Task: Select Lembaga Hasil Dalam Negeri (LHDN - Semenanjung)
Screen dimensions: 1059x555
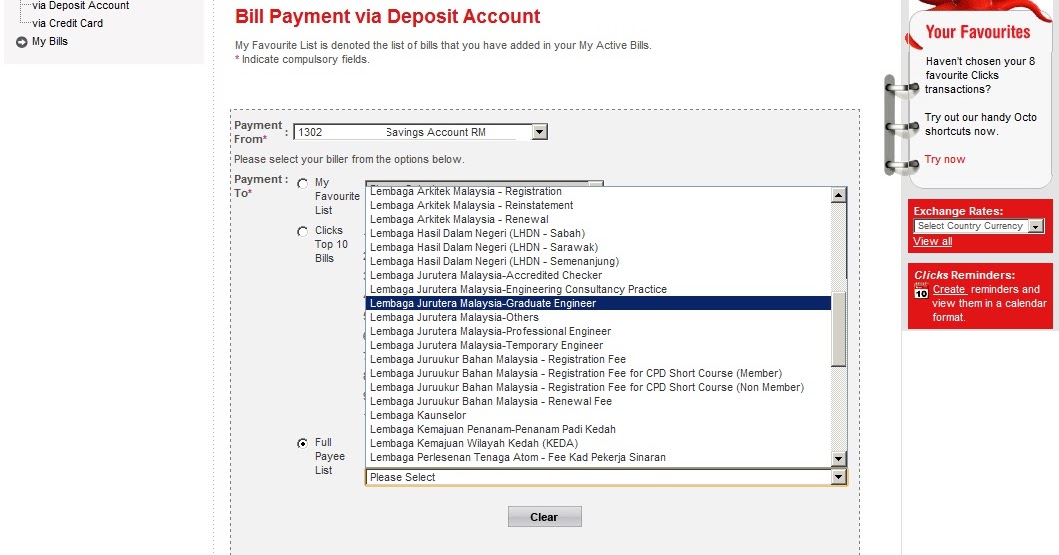Action: pyautogui.click(x=598, y=261)
